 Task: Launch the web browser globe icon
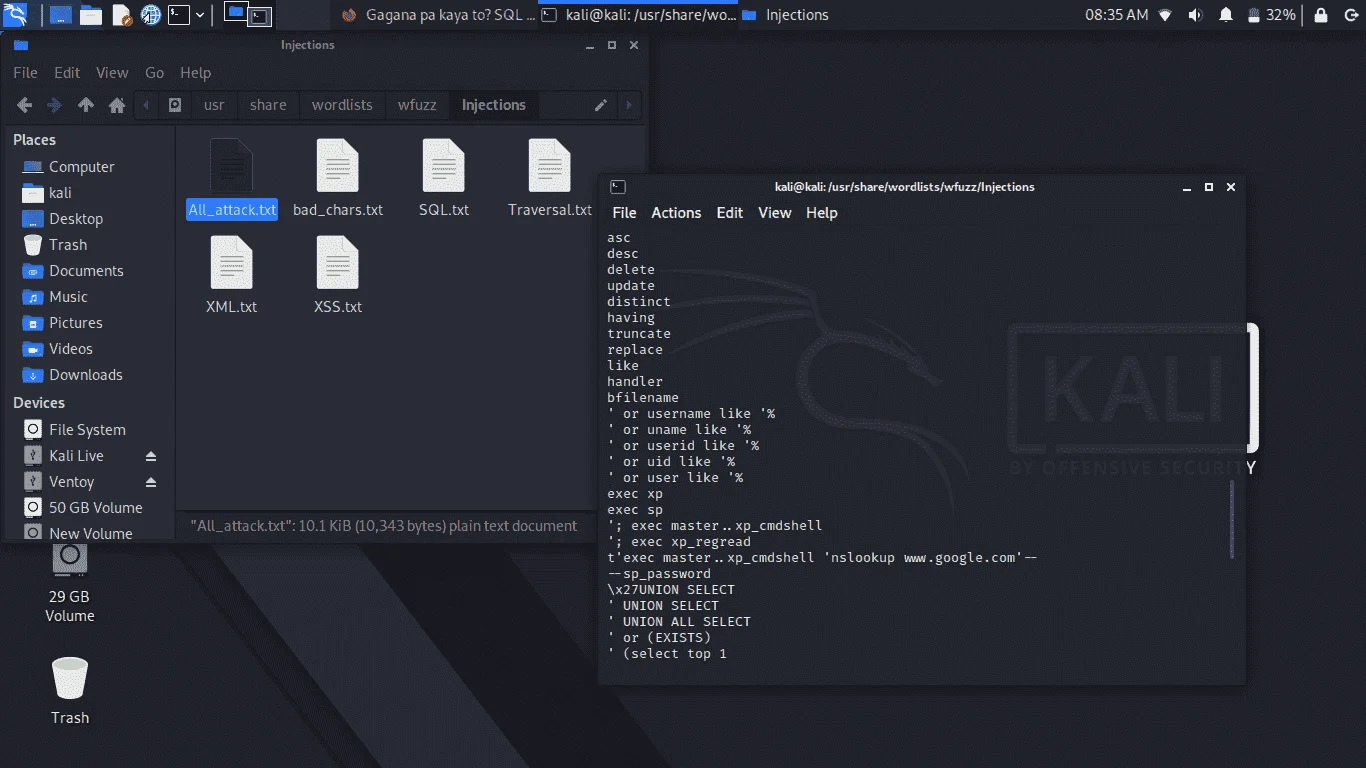click(151, 15)
